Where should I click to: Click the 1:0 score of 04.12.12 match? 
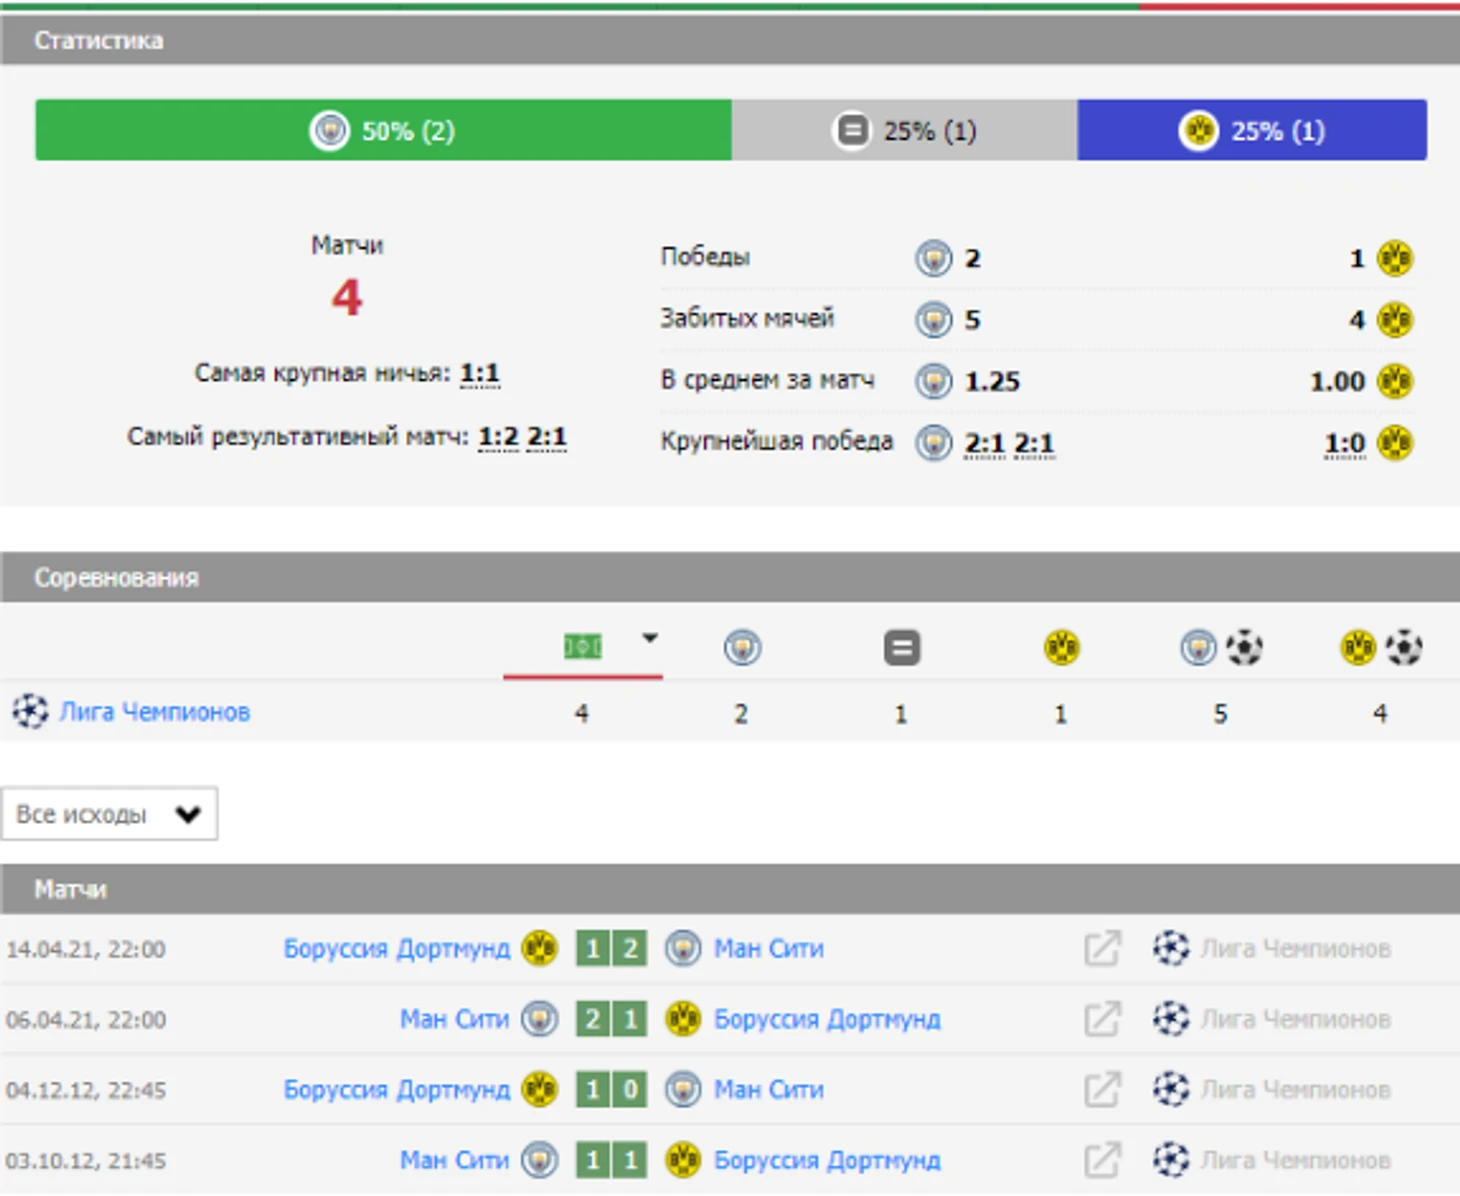pyautogui.click(x=611, y=1089)
